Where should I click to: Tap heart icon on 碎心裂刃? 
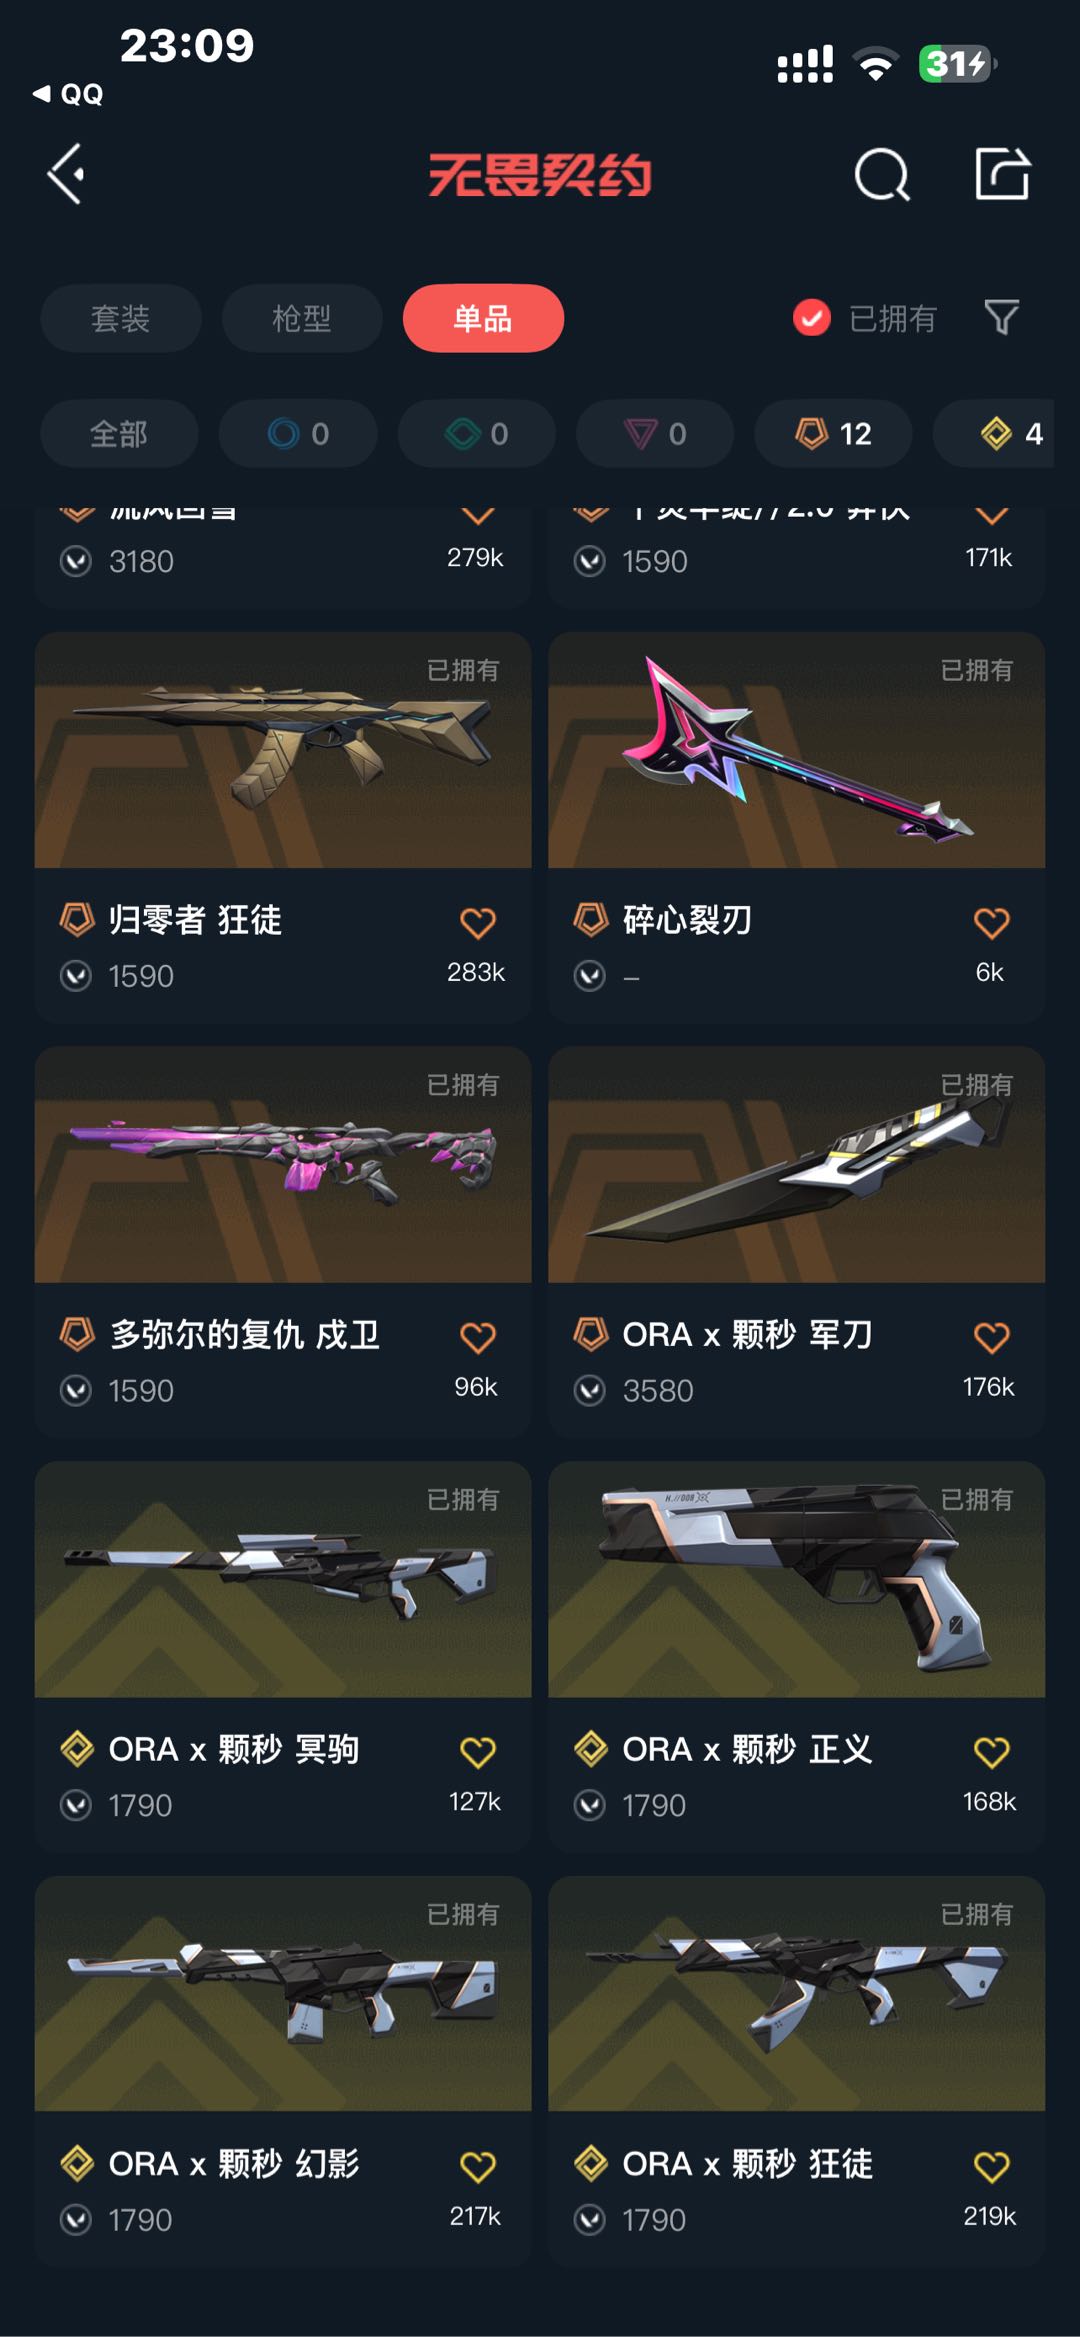pyautogui.click(x=991, y=922)
